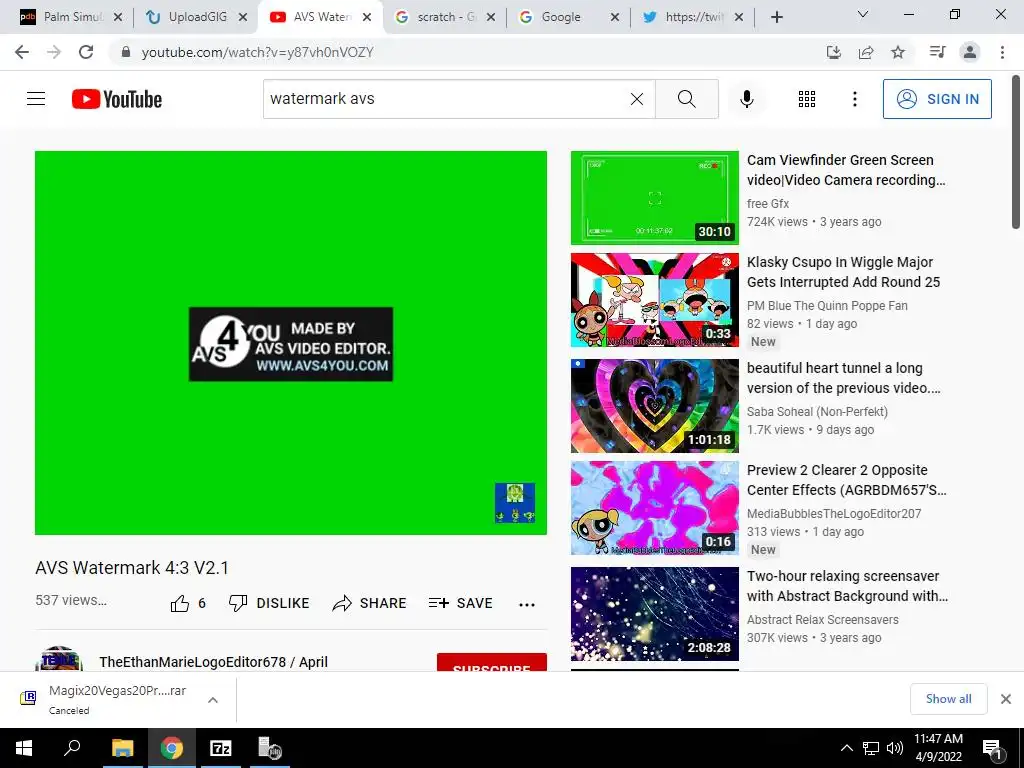Open Klasky Csupo In Wiggle Major title

coord(843,272)
